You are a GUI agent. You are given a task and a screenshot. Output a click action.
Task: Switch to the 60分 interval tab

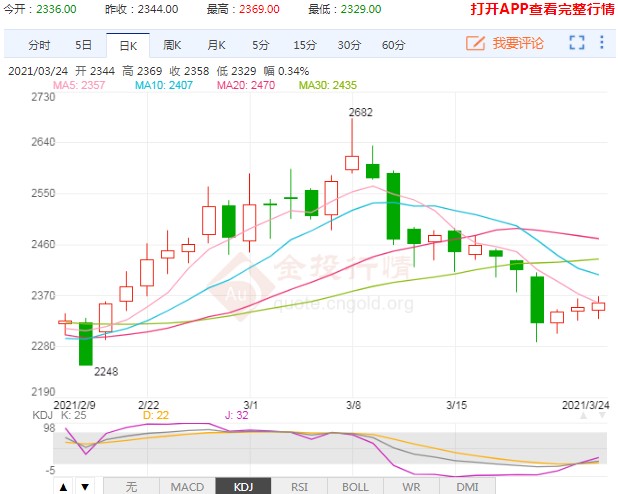[x=394, y=46]
